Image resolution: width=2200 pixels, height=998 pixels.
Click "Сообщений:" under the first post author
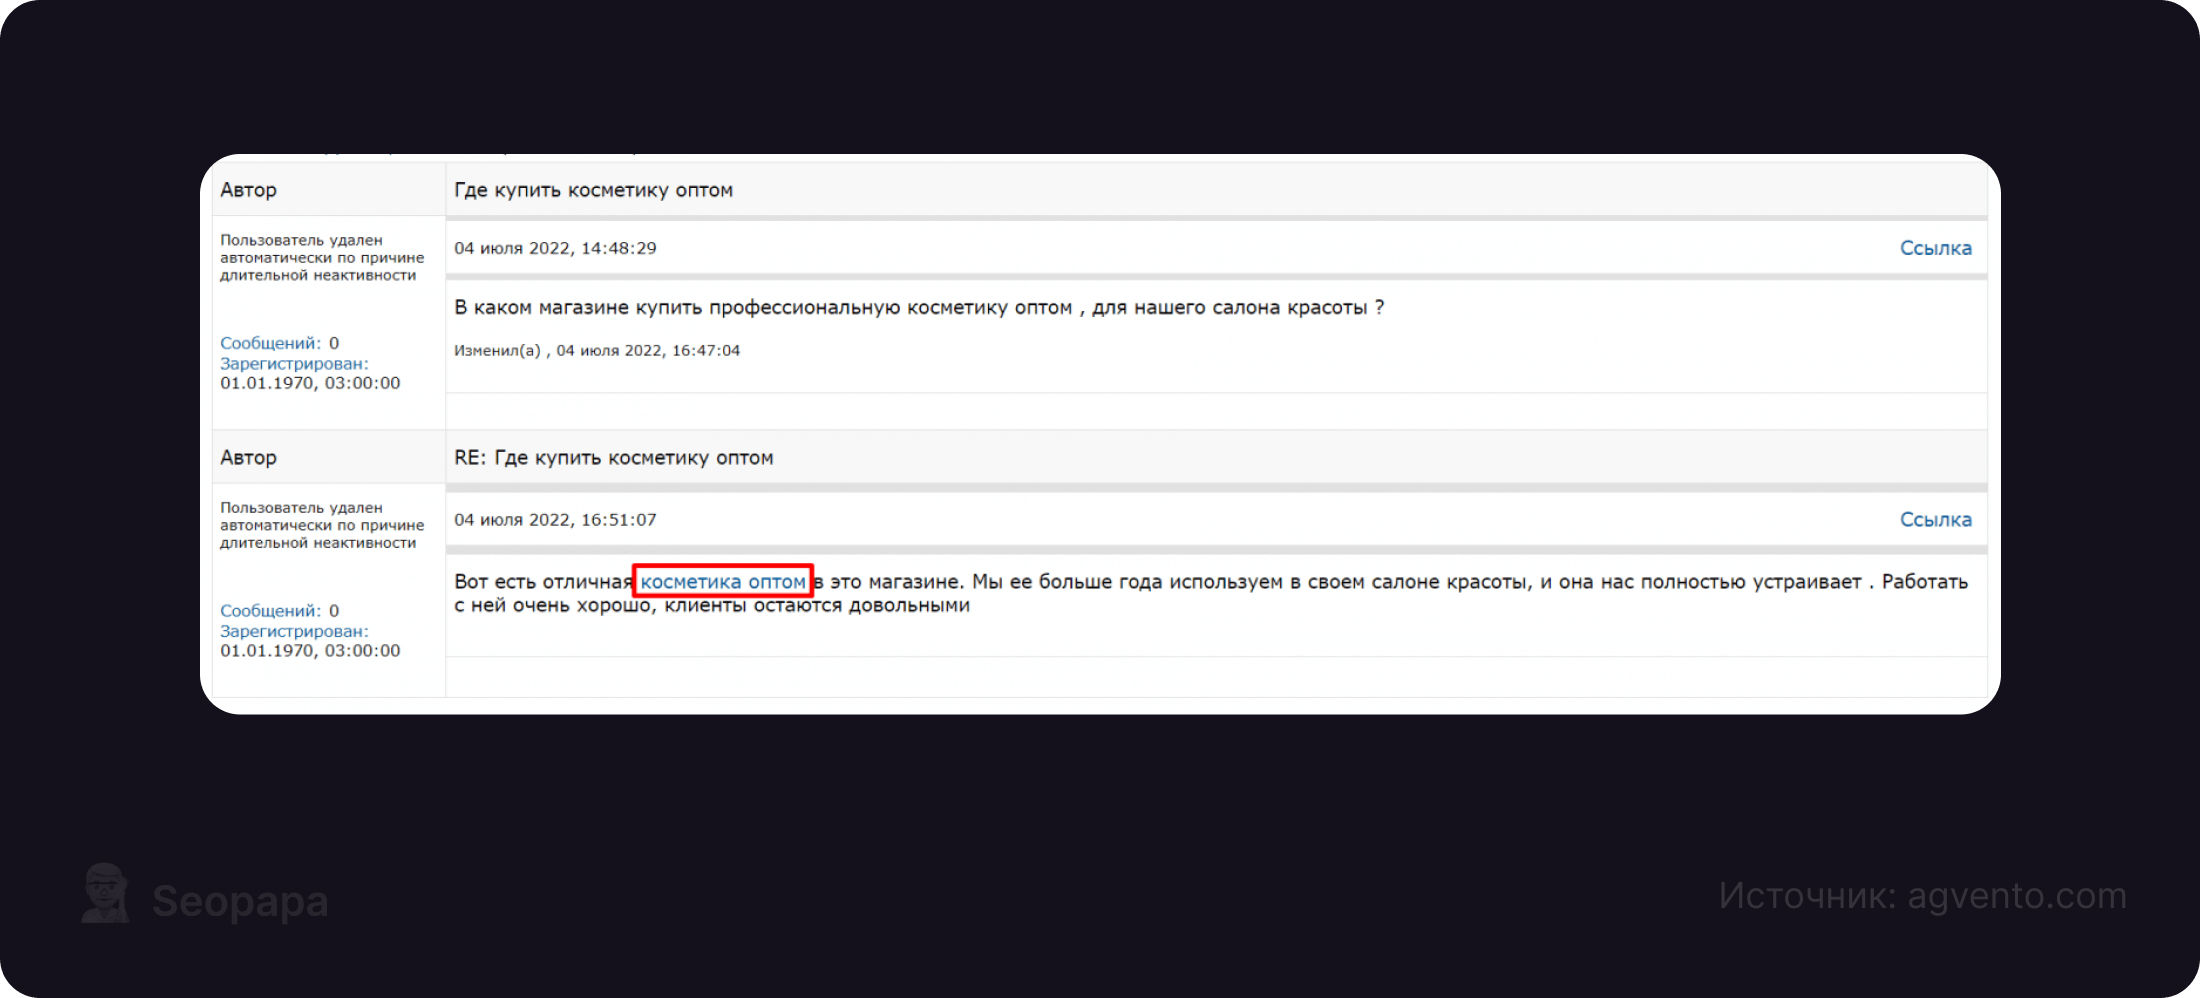270,343
